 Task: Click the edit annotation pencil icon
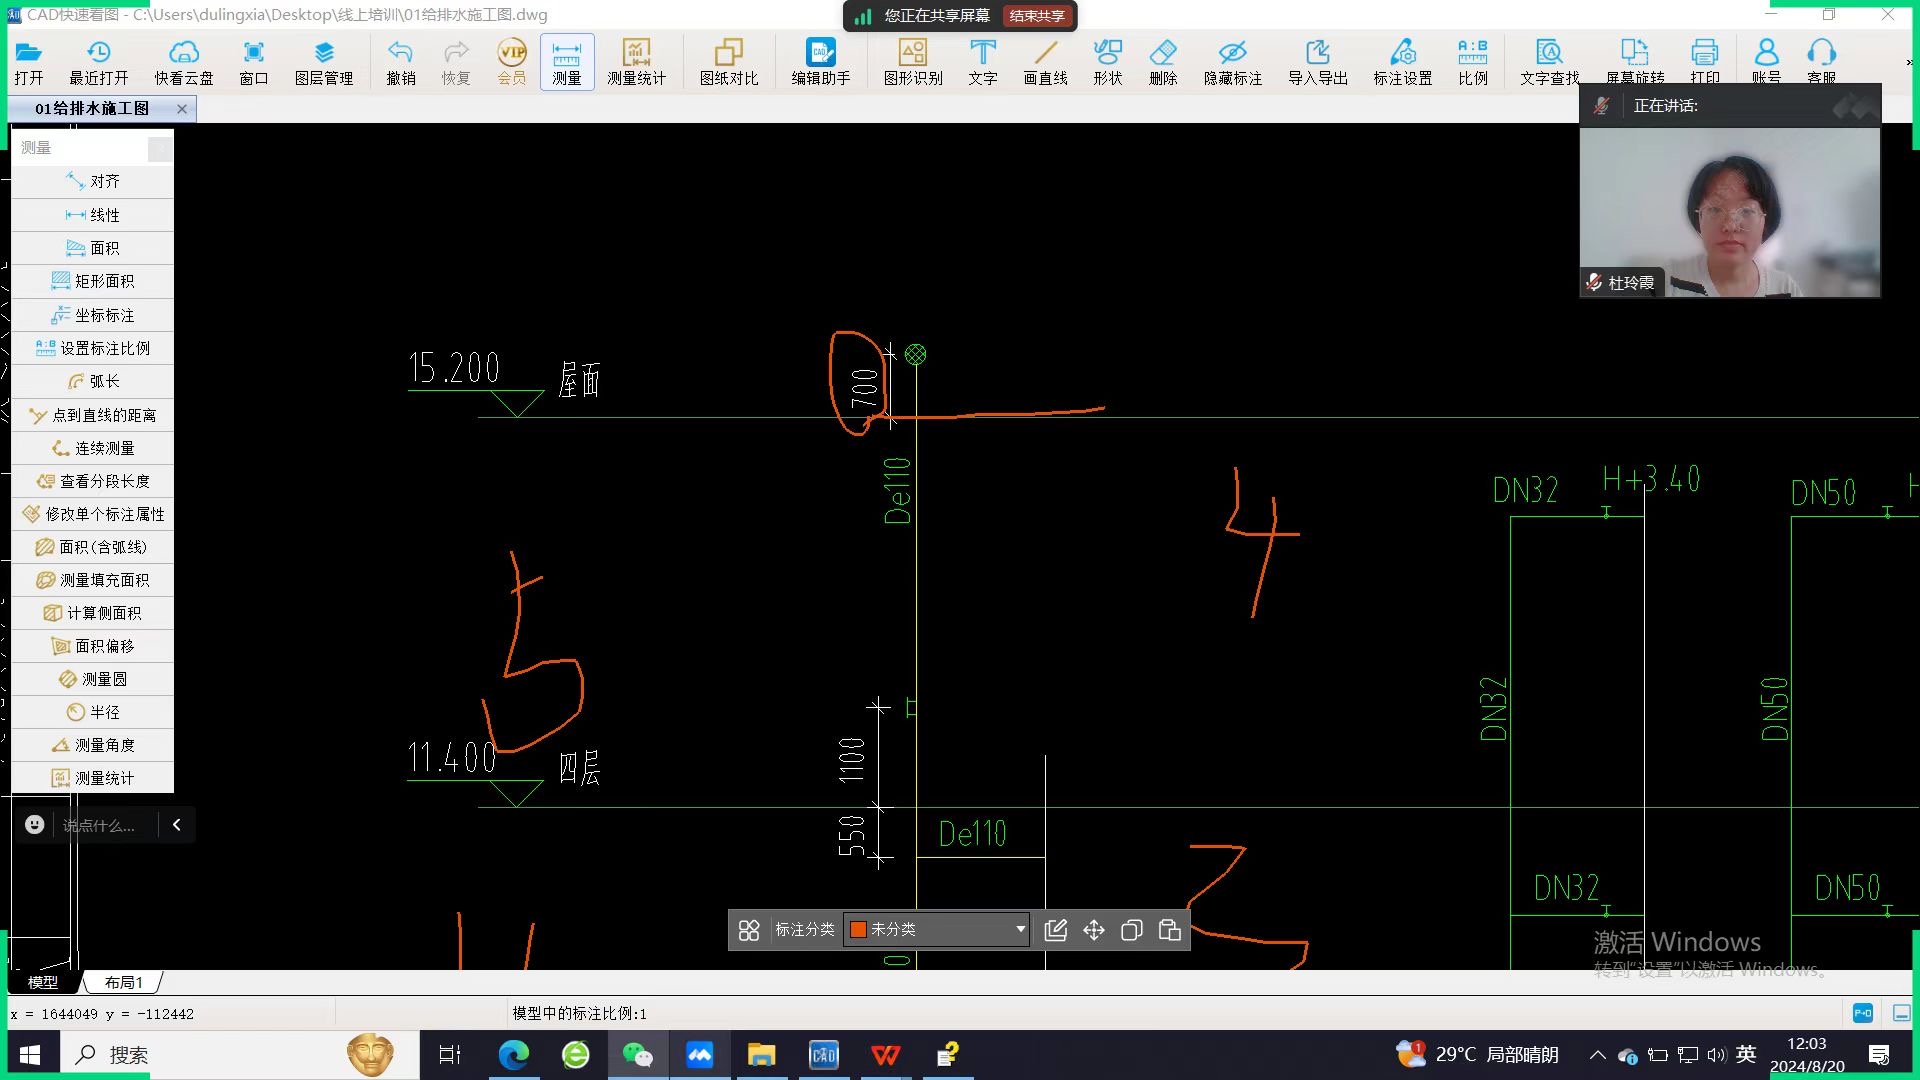pyautogui.click(x=1055, y=930)
